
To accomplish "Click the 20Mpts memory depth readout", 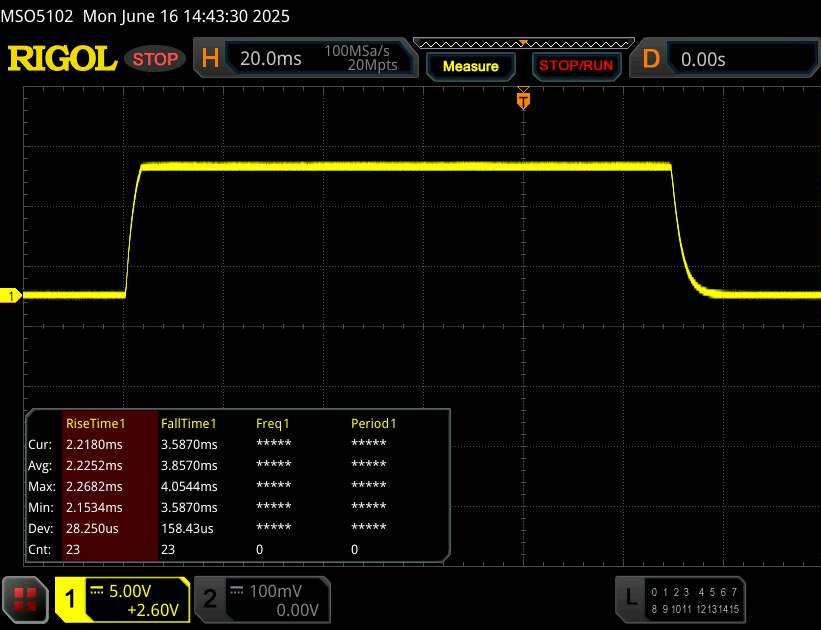I will (x=372, y=65).
